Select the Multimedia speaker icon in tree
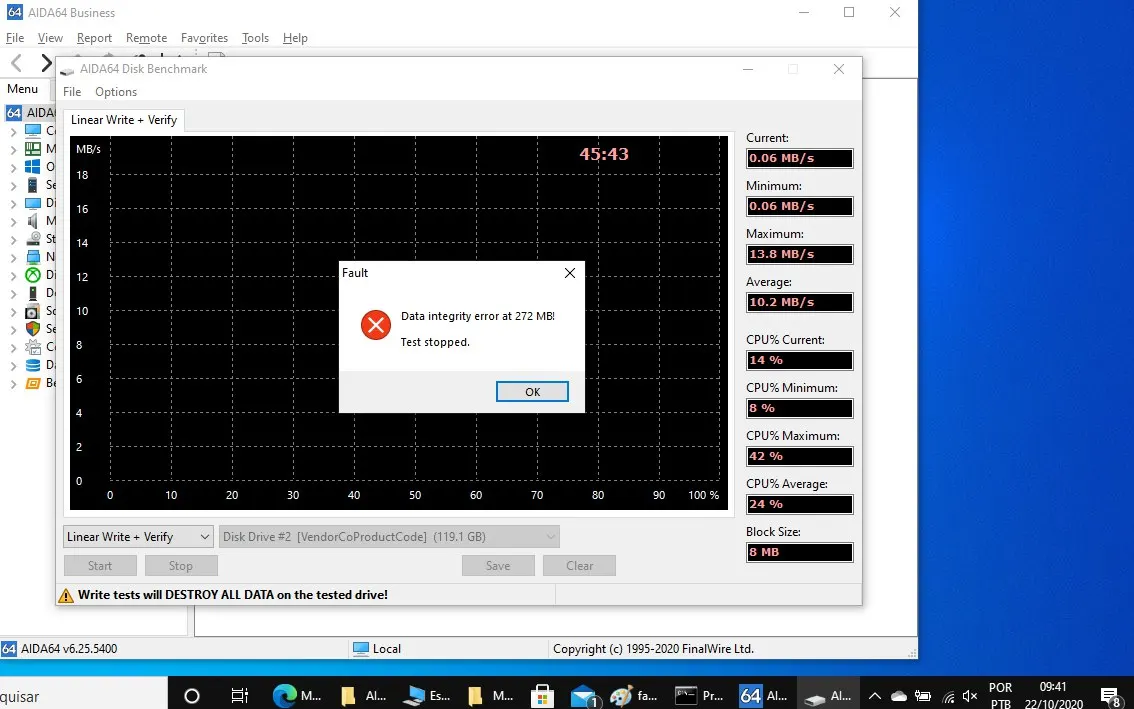1134x709 pixels. point(33,221)
